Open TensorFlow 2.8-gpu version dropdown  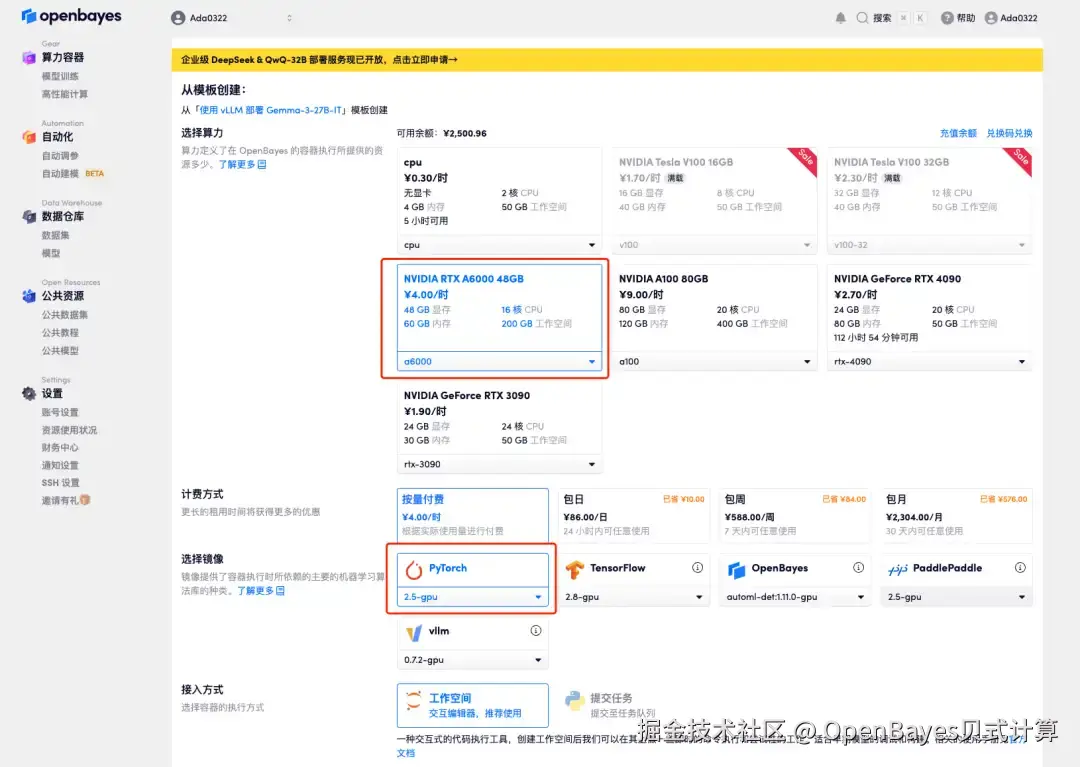coord(634,597)
